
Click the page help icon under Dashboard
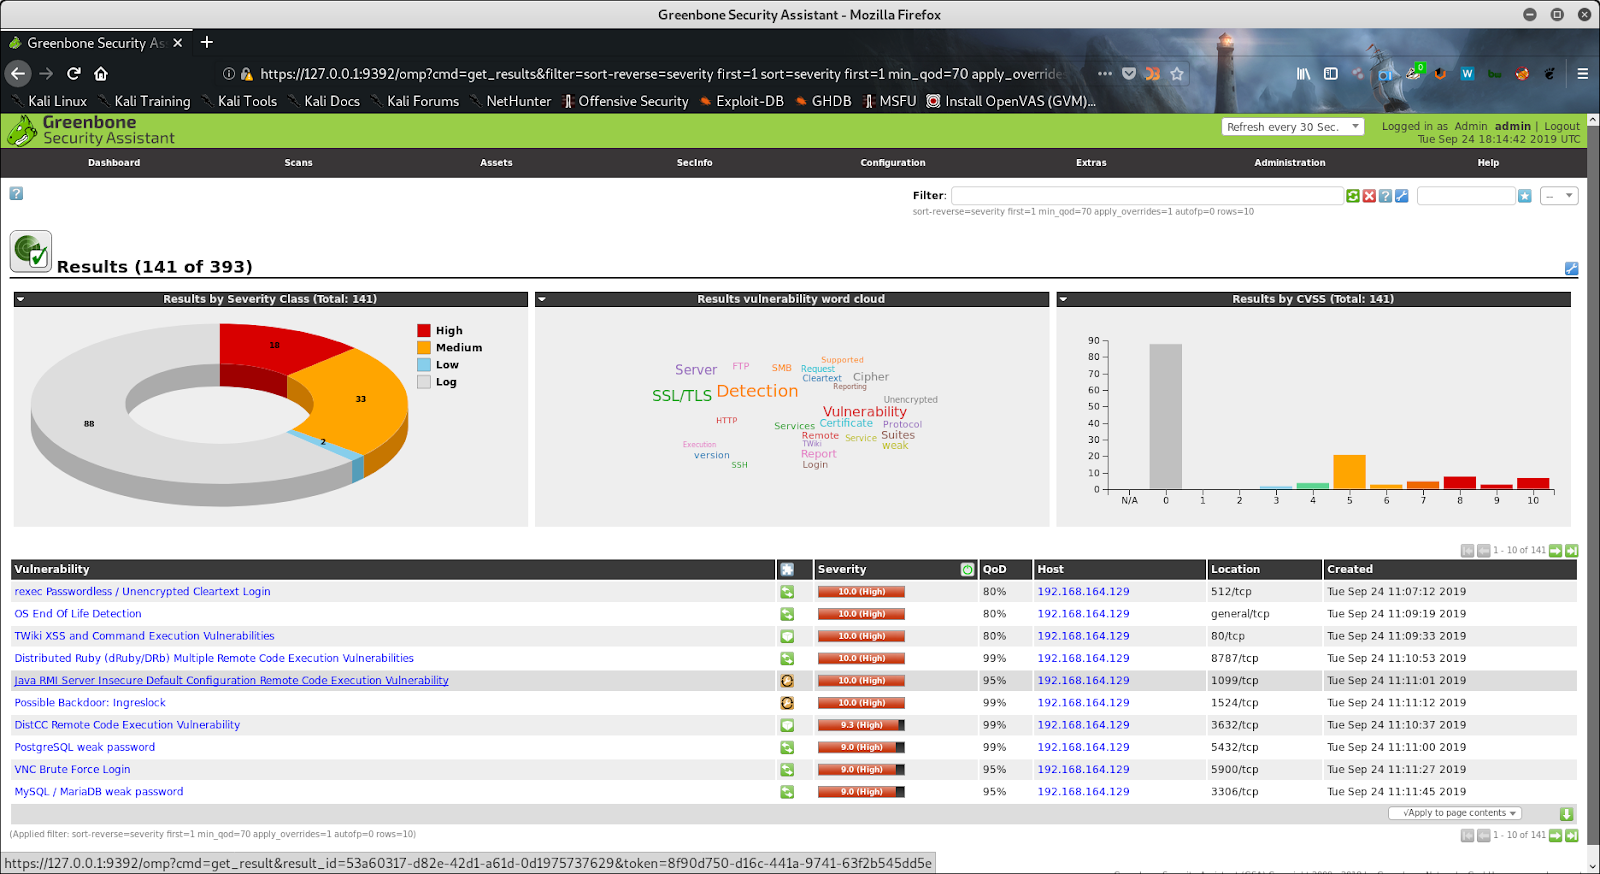tap(16, 193)
